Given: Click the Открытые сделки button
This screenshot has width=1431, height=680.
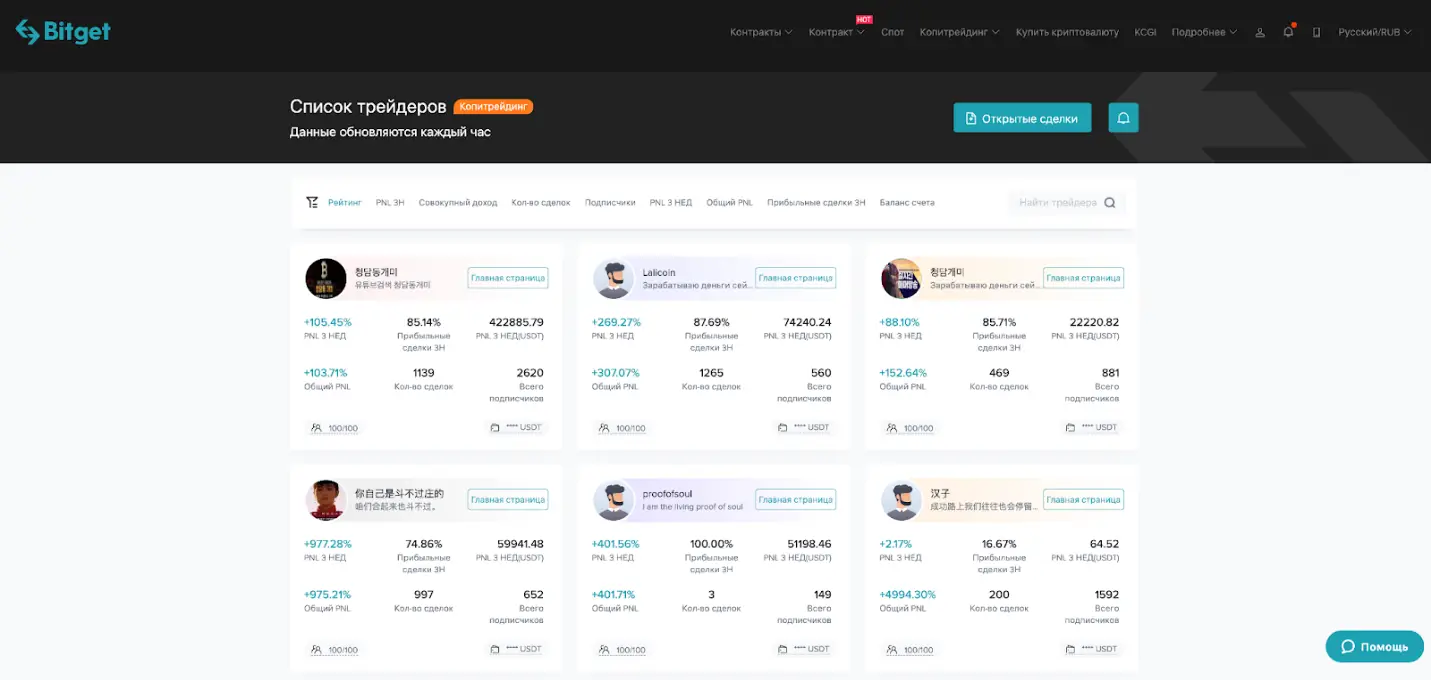Looking at the screenshot, I should (x=1022, y=118).
